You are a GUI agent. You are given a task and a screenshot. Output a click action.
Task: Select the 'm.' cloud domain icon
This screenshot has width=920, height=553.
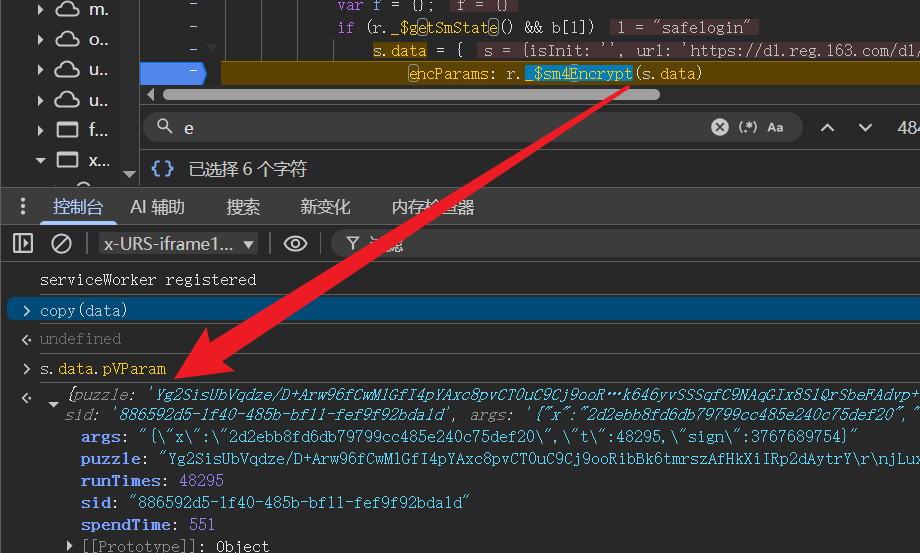coord(67,9)
